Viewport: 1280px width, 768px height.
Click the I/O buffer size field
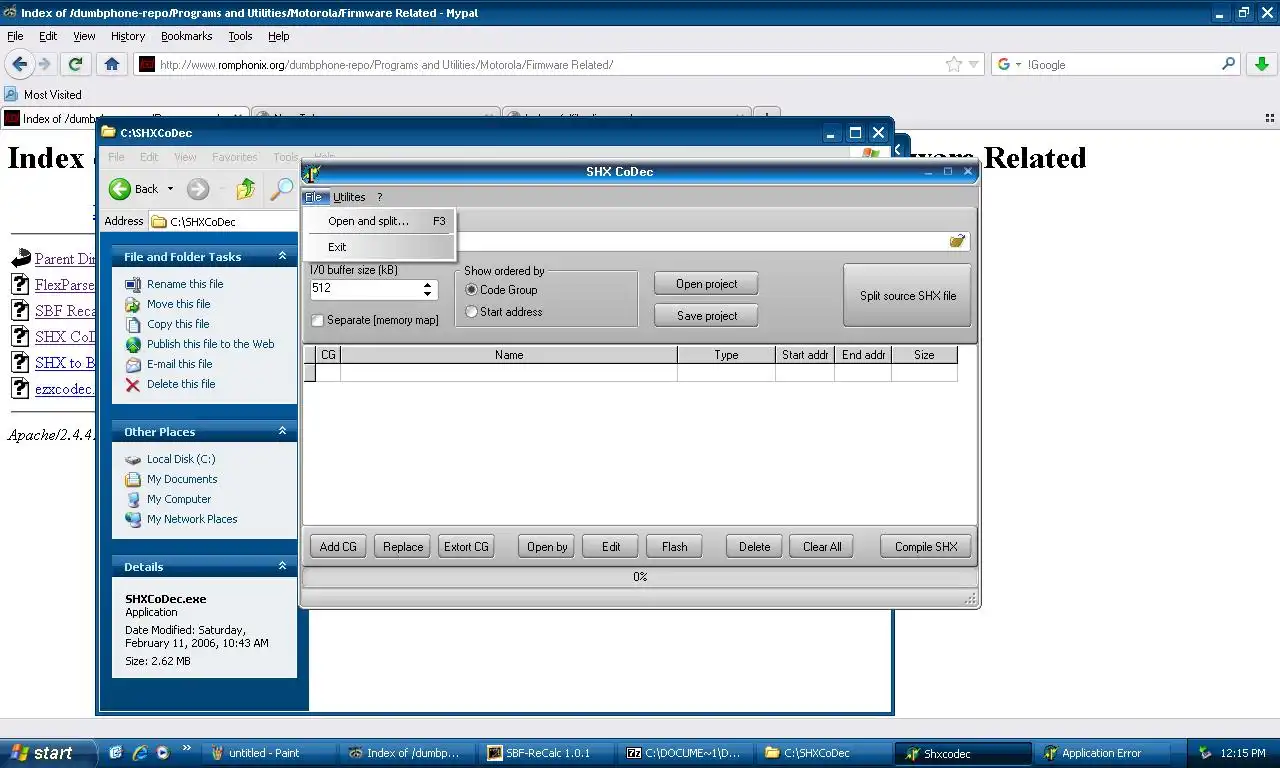366,289
